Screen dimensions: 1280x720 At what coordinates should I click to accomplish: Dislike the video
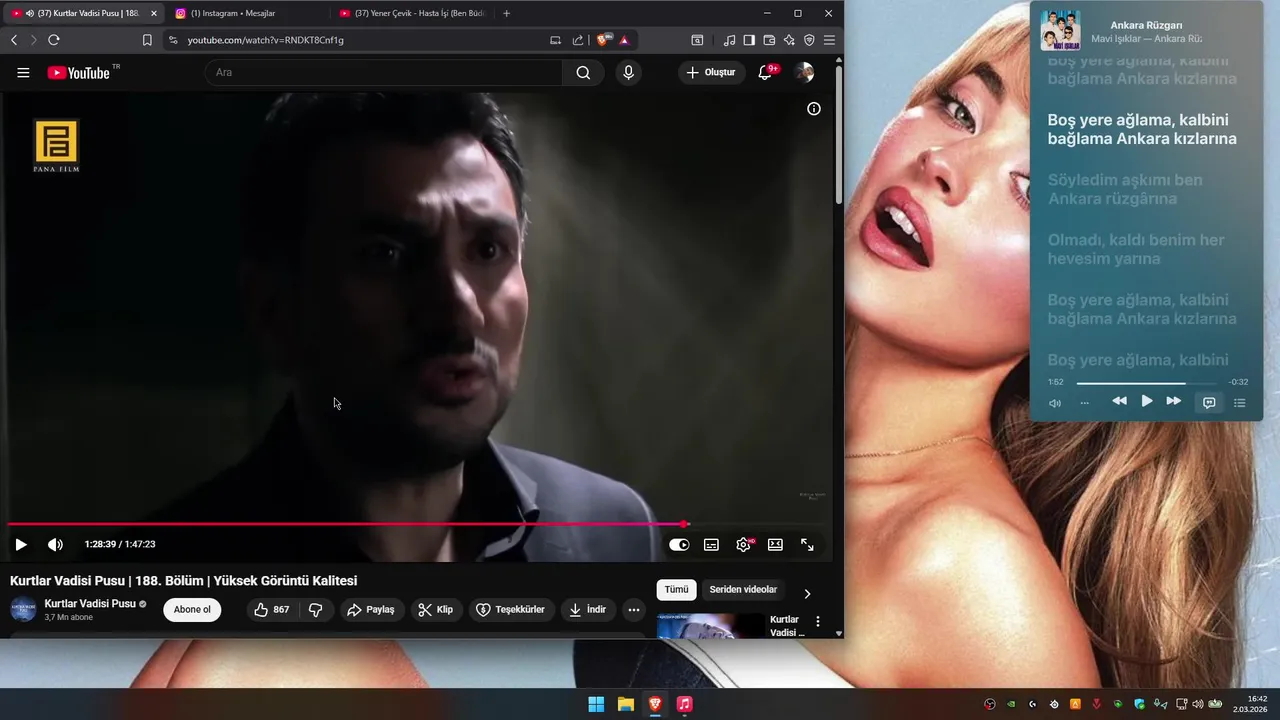[316, 610]
